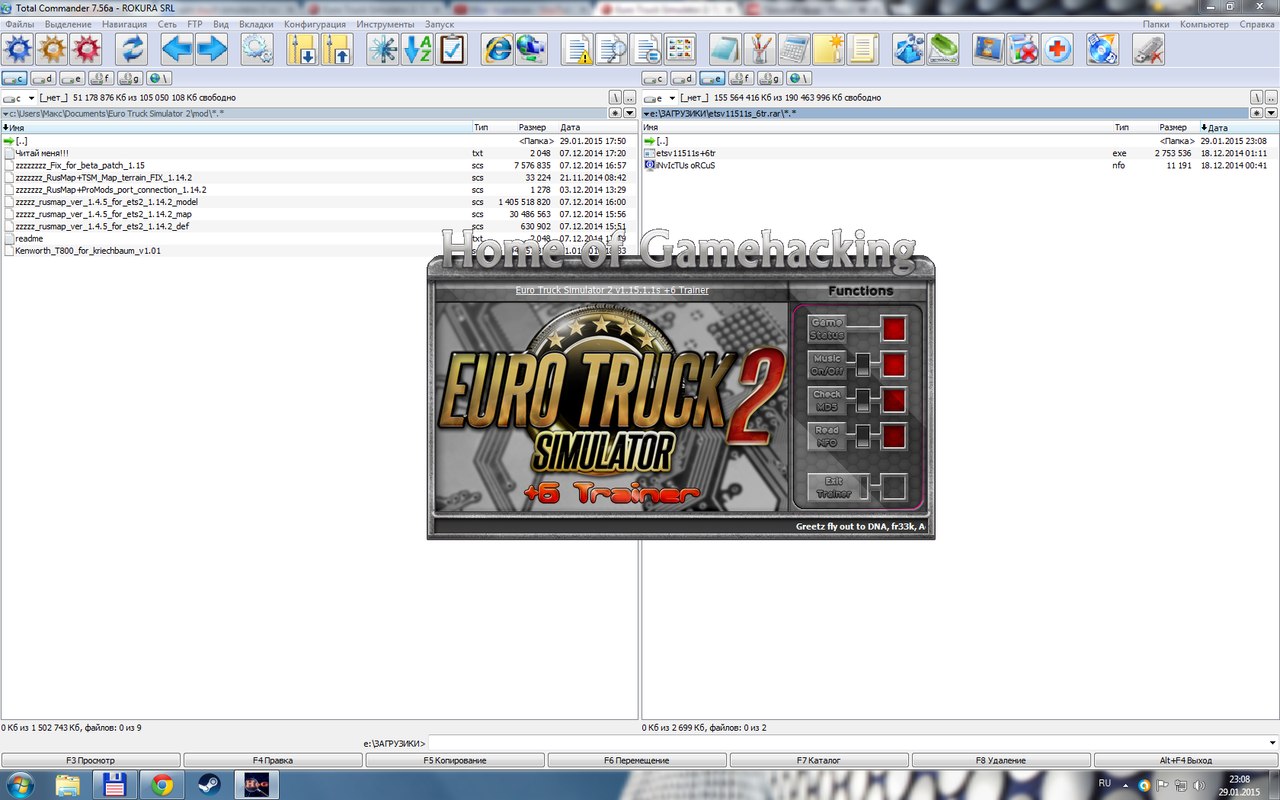Viewport: 1280px width, 800px height.
Task: Click the folder icon with up arrow
Action: tap(336, 49)
